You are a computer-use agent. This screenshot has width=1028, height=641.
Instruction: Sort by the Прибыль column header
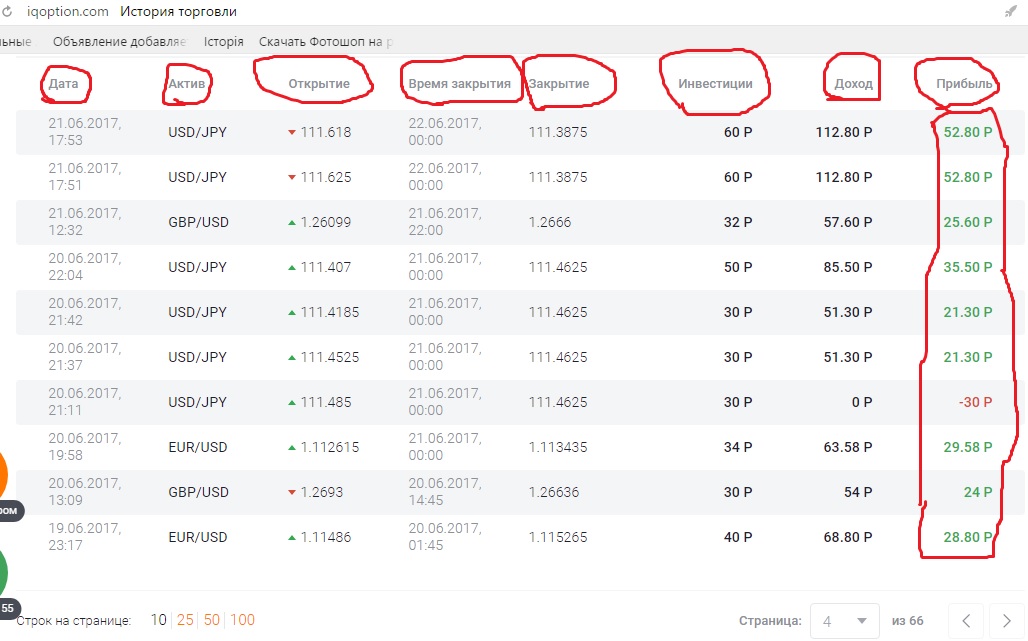(x=964, y=84)
